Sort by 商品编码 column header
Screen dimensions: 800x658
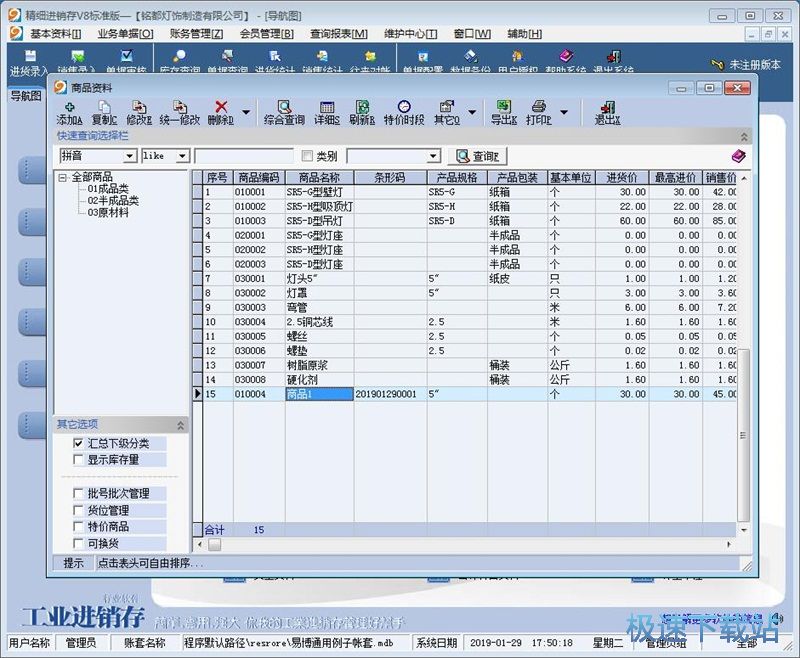(x=259, y=178)
